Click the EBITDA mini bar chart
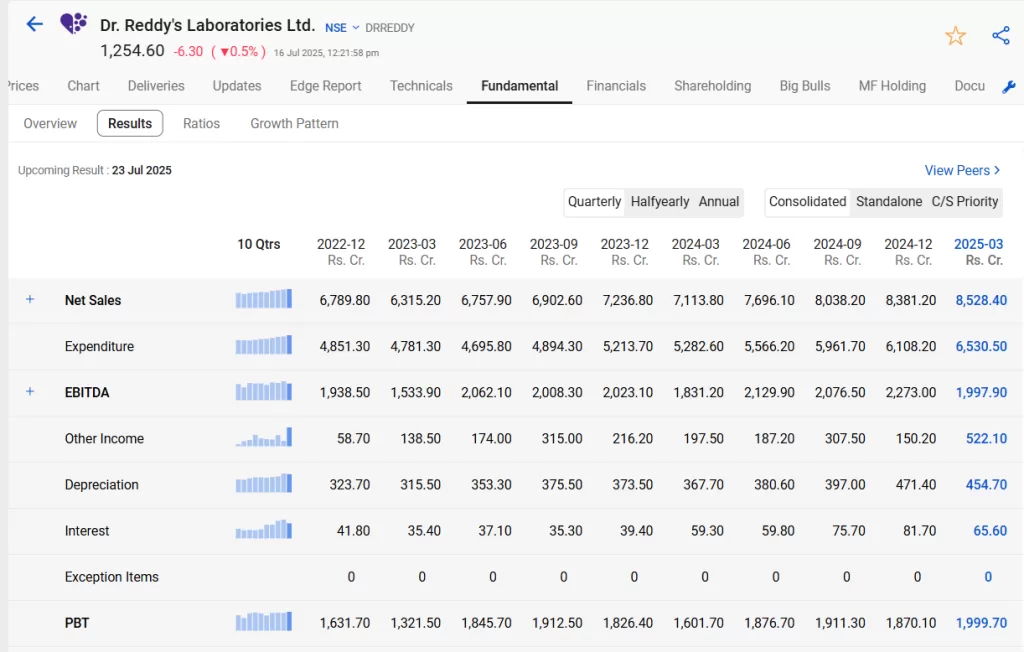Viewport: 1024px width, 652px height. tap(264, 391)
